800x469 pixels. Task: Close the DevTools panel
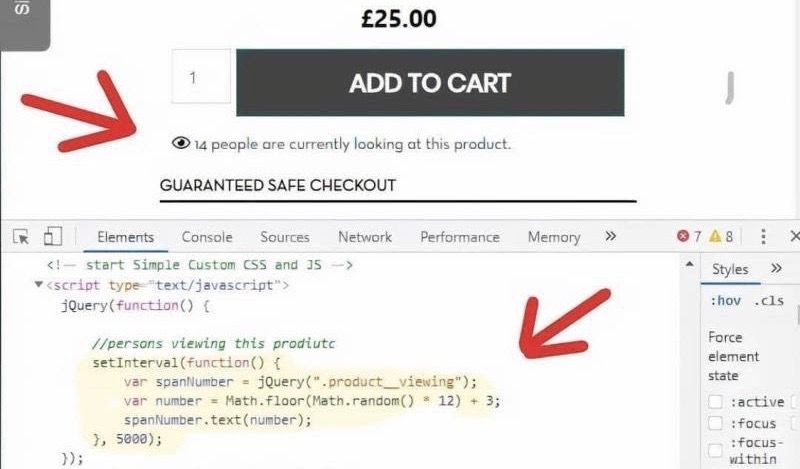794,237
